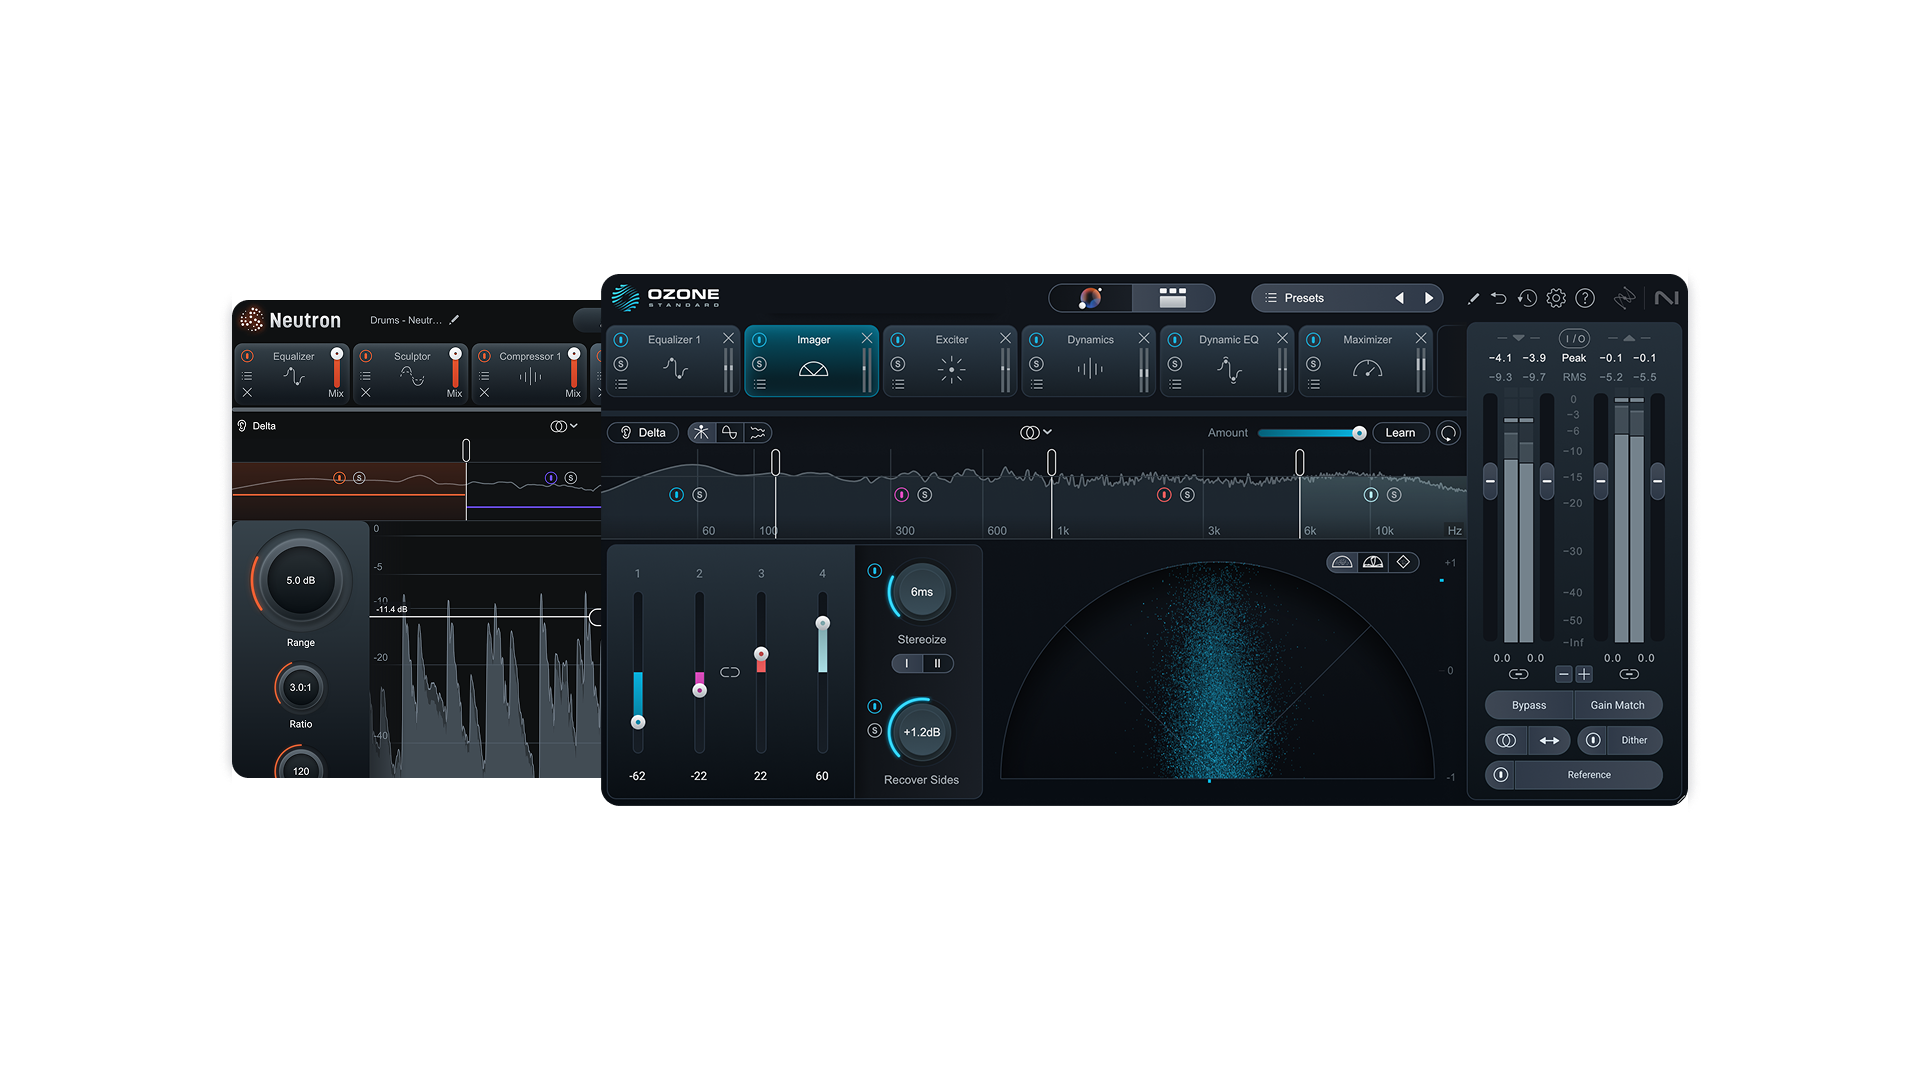Switch to the Ozone module chain view
The image size is (1920, 1080).
(1173, 298)
